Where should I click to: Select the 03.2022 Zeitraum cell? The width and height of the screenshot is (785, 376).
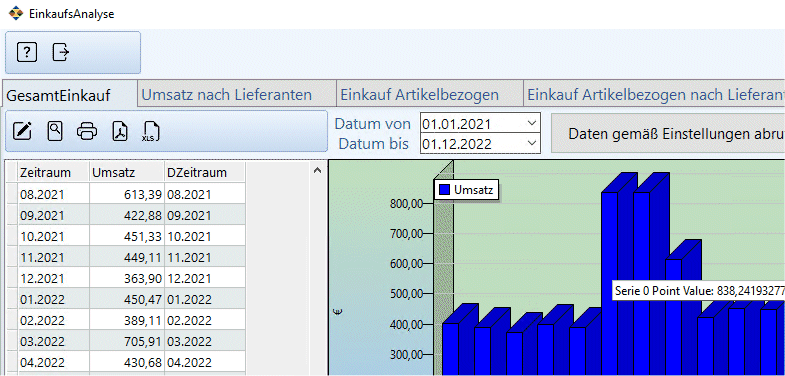(x=53, y=341)
